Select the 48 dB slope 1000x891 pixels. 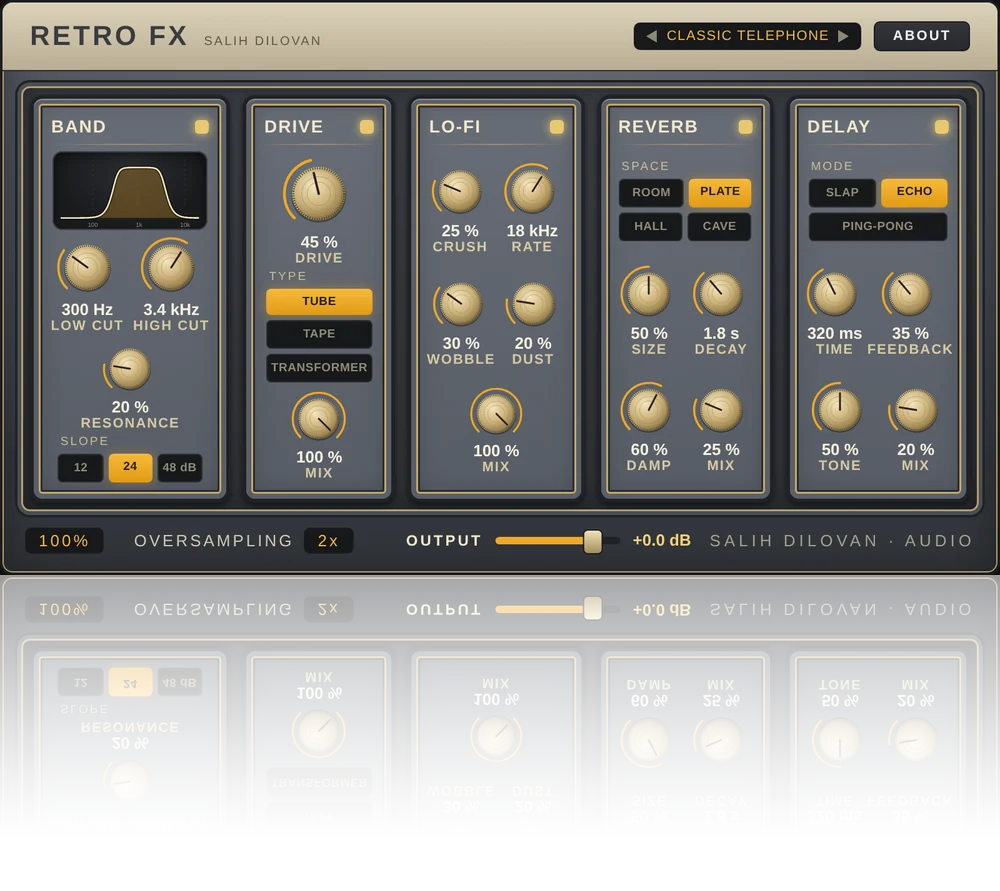coord(179,468)
